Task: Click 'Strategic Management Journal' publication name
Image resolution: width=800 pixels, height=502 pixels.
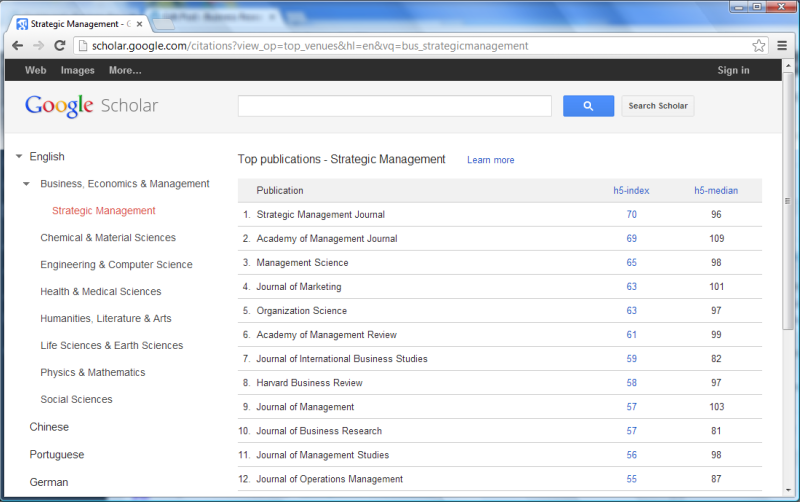Action: [x=320, y=215]
